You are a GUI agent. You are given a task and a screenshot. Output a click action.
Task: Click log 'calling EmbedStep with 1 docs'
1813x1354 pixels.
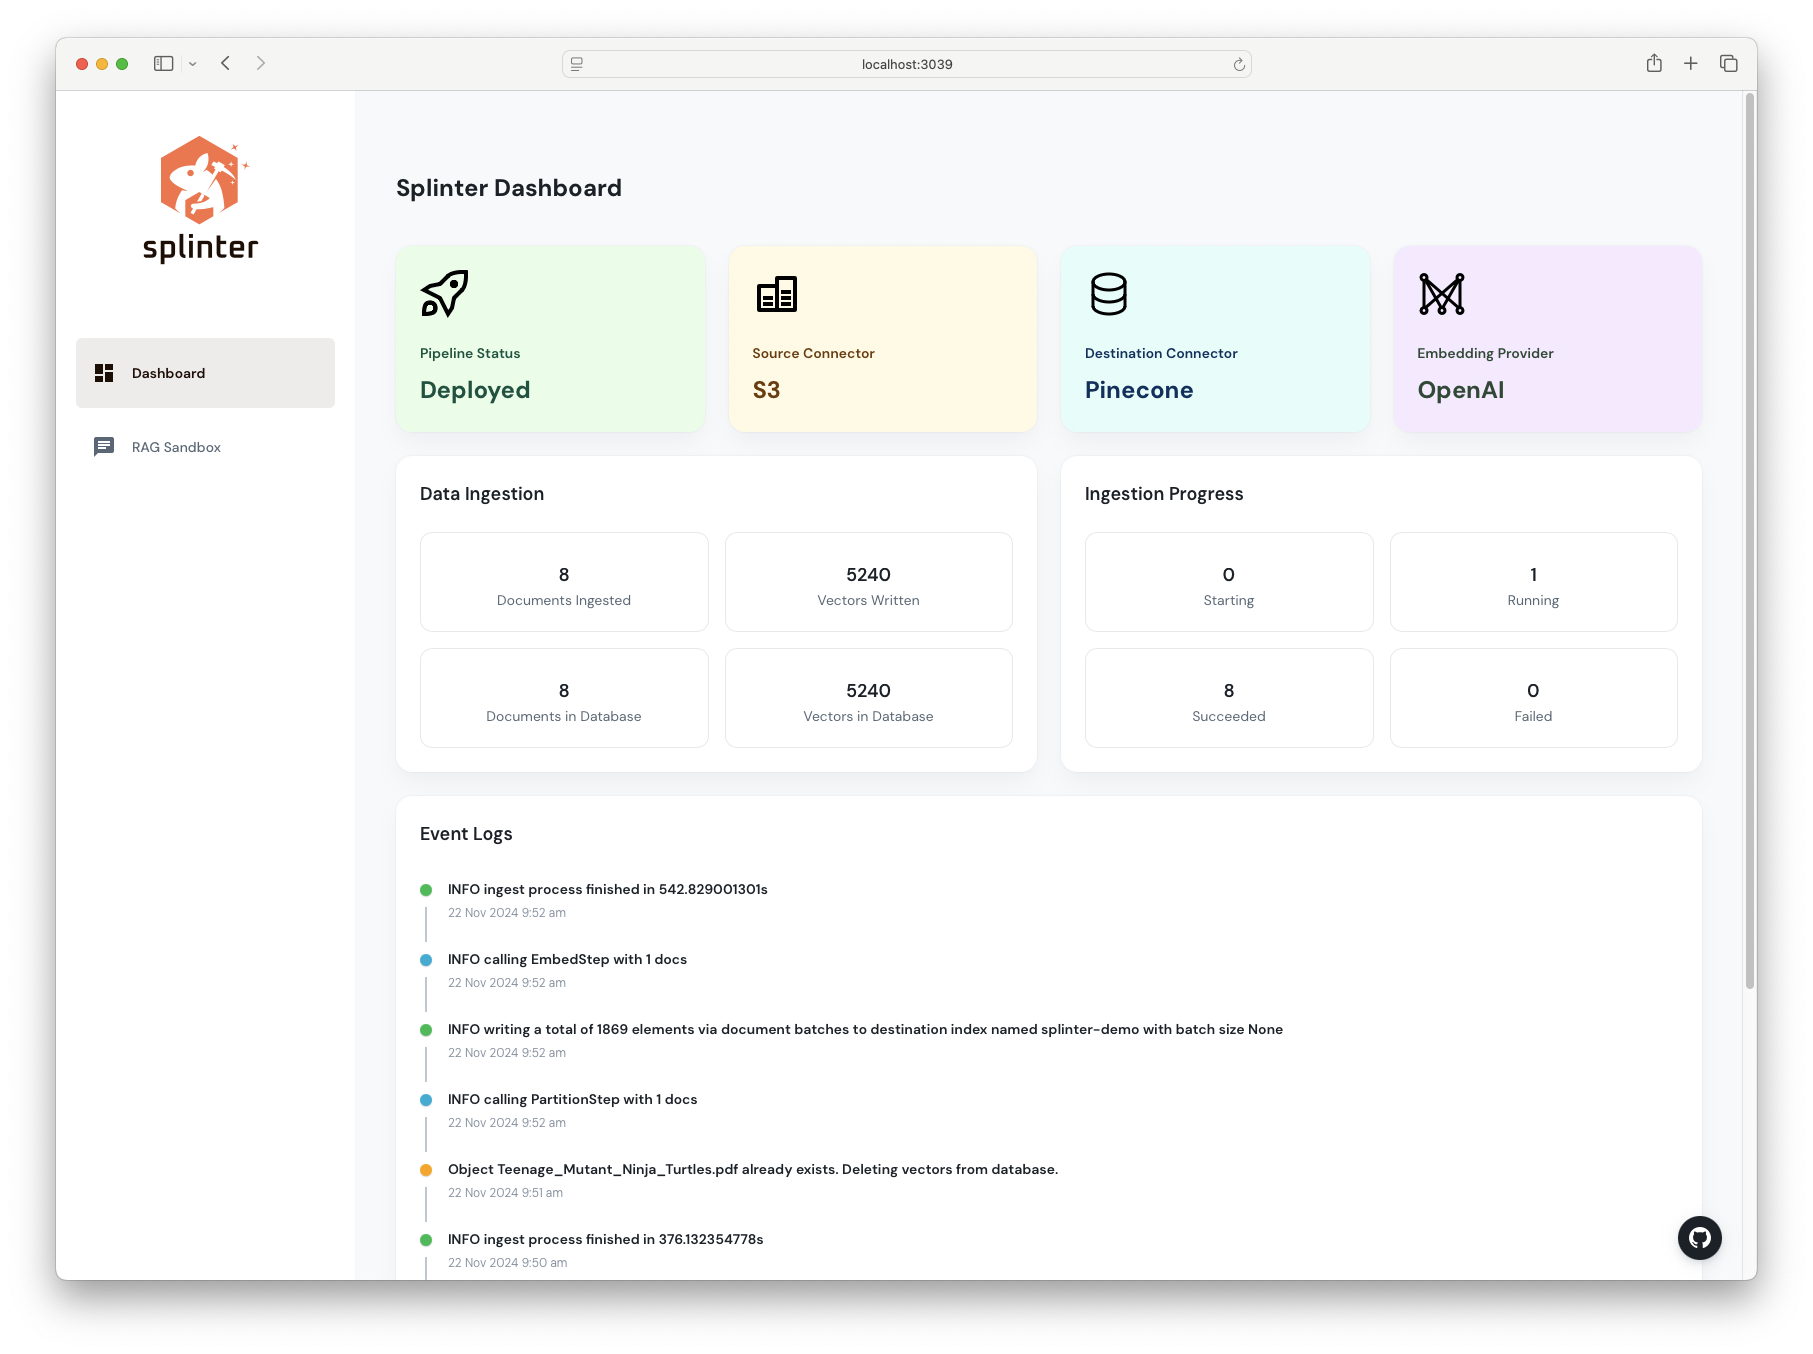click(568, 959)
